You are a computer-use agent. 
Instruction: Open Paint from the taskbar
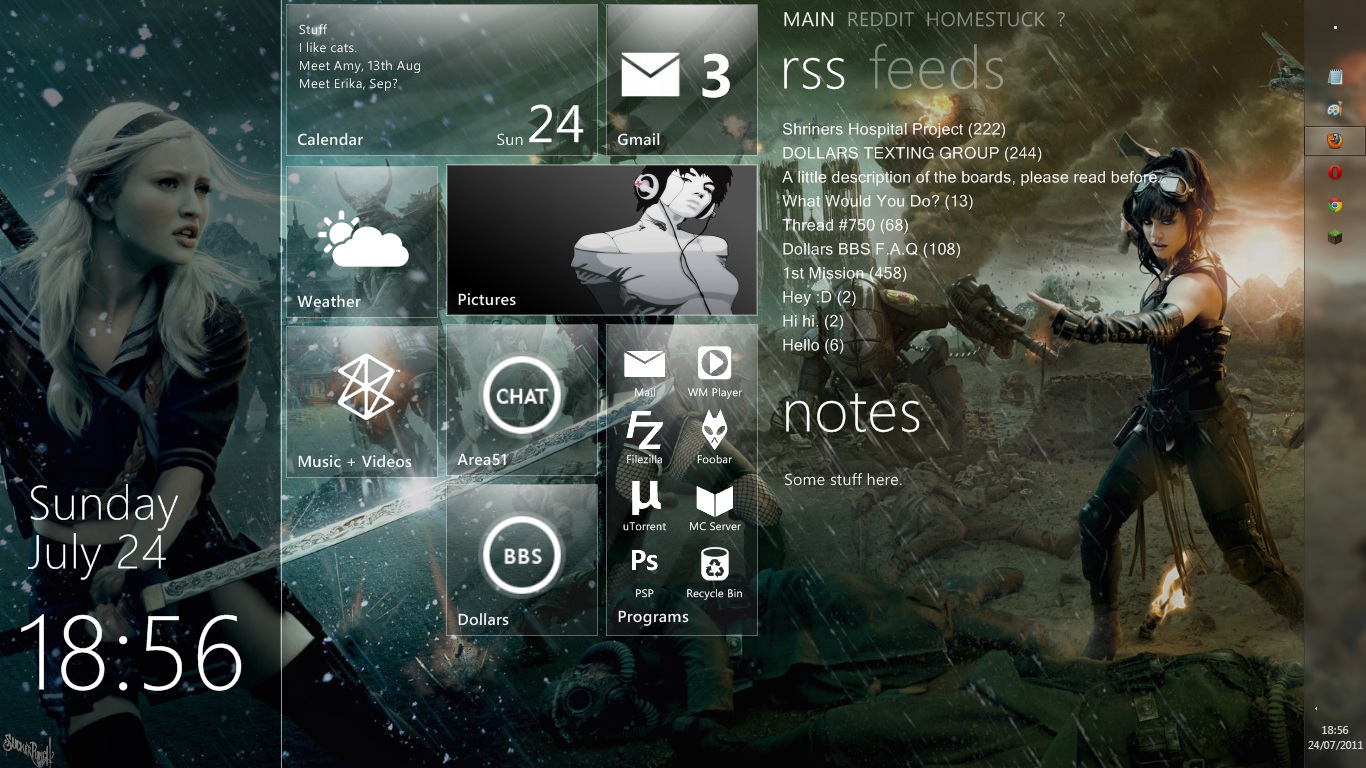tap(1335, 109)
